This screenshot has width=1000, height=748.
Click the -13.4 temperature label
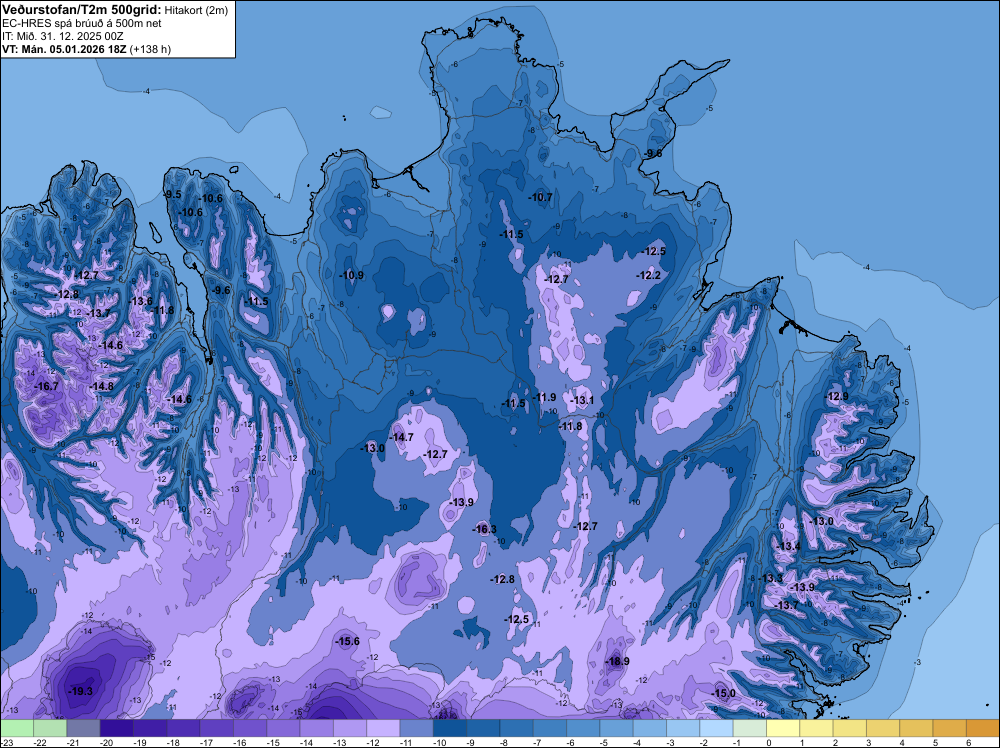click(x=788, y=546)
